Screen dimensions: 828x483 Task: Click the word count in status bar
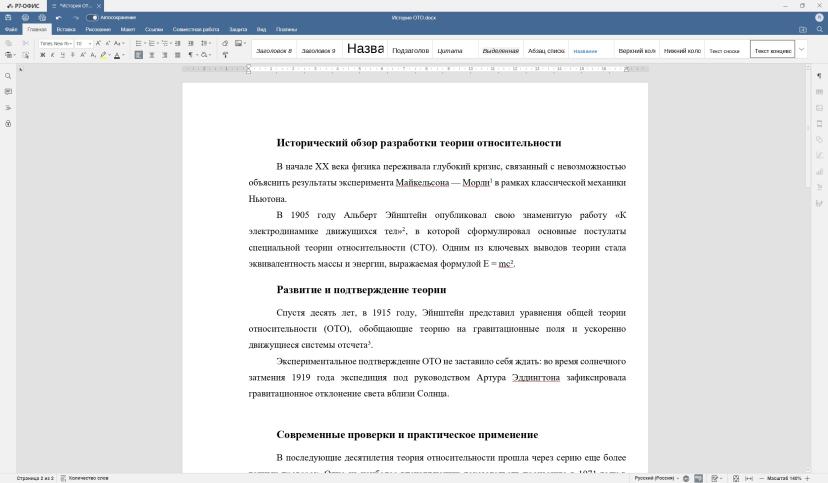84,478
